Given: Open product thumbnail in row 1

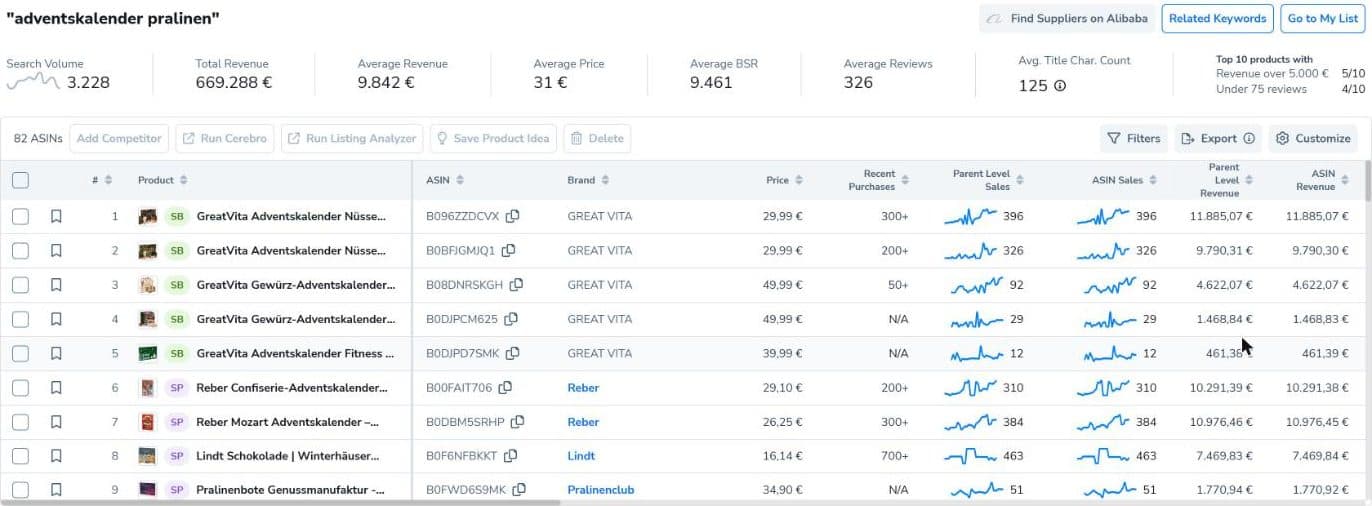Looking at the screenshot, I should click(x=148, y=216).
